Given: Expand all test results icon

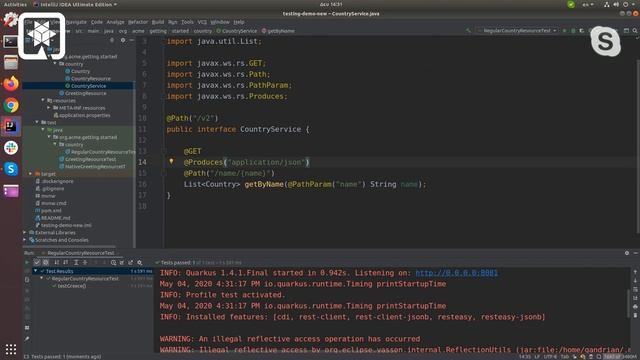Looking at the screenshot, I should click(76, 262).
